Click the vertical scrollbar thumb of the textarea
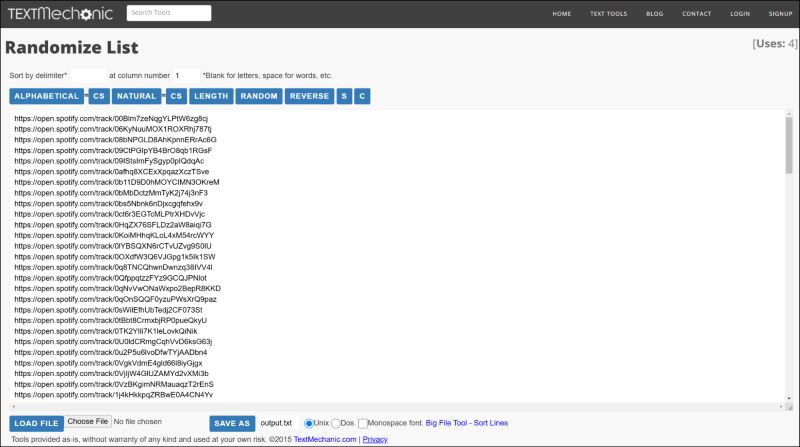The width and height of the screenshot is (800, 447). [x=789, y=145]
